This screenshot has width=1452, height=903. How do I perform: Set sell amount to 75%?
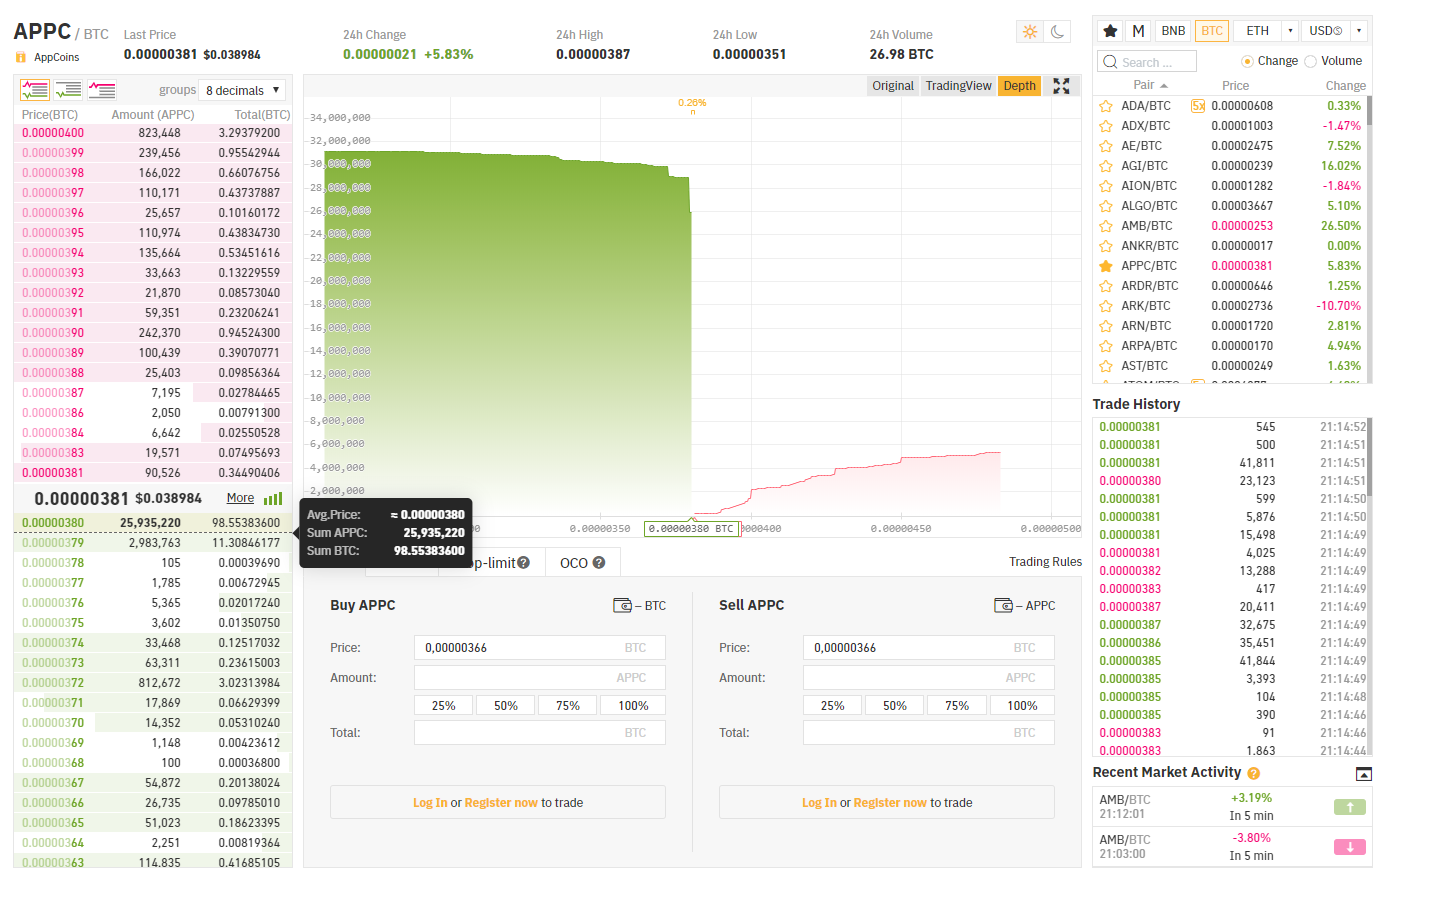(x=957, y=706)
